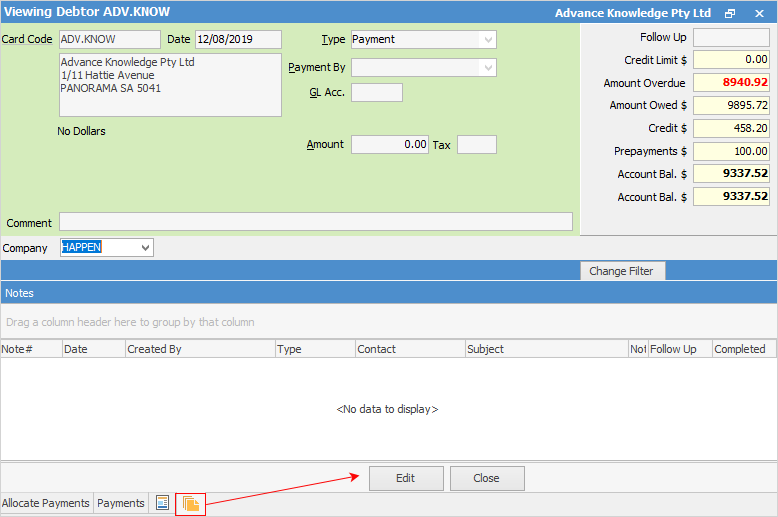Screen dimensions: 778x517
Task: Restore down the debtor window
Action: (730, 13)
